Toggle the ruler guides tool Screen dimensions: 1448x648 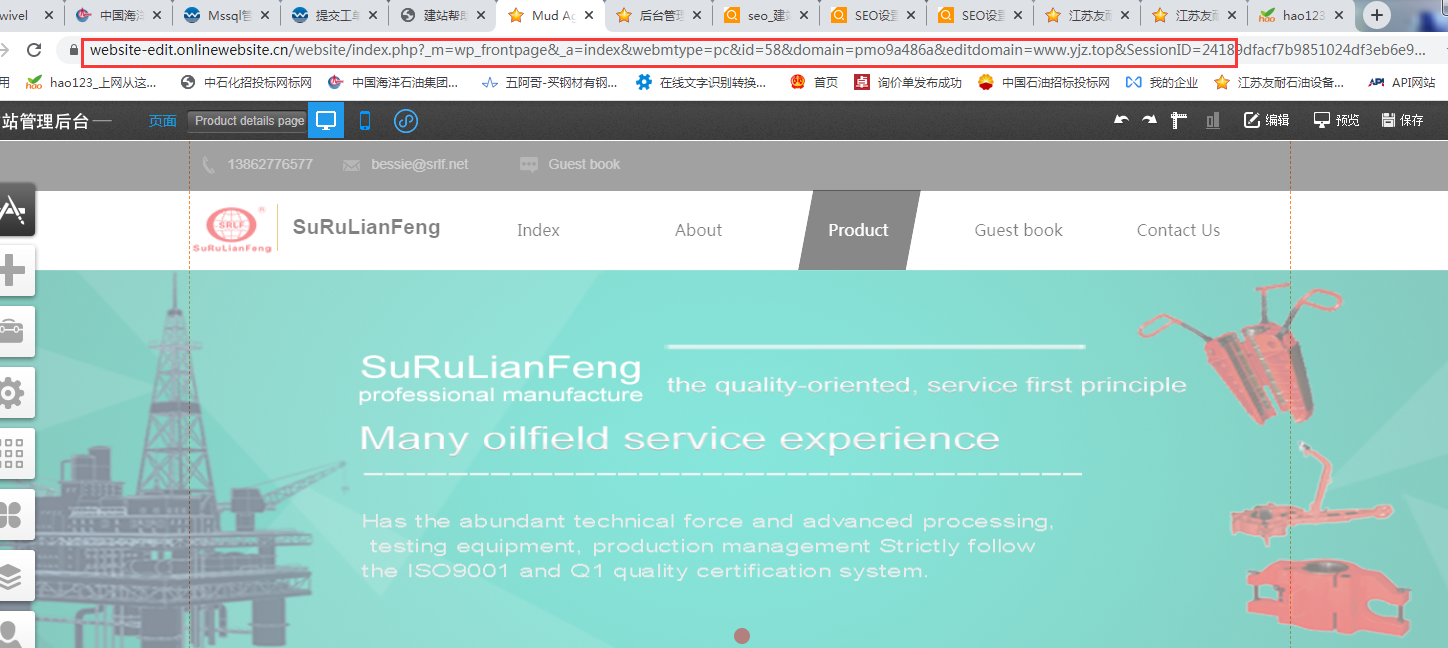1179,120
